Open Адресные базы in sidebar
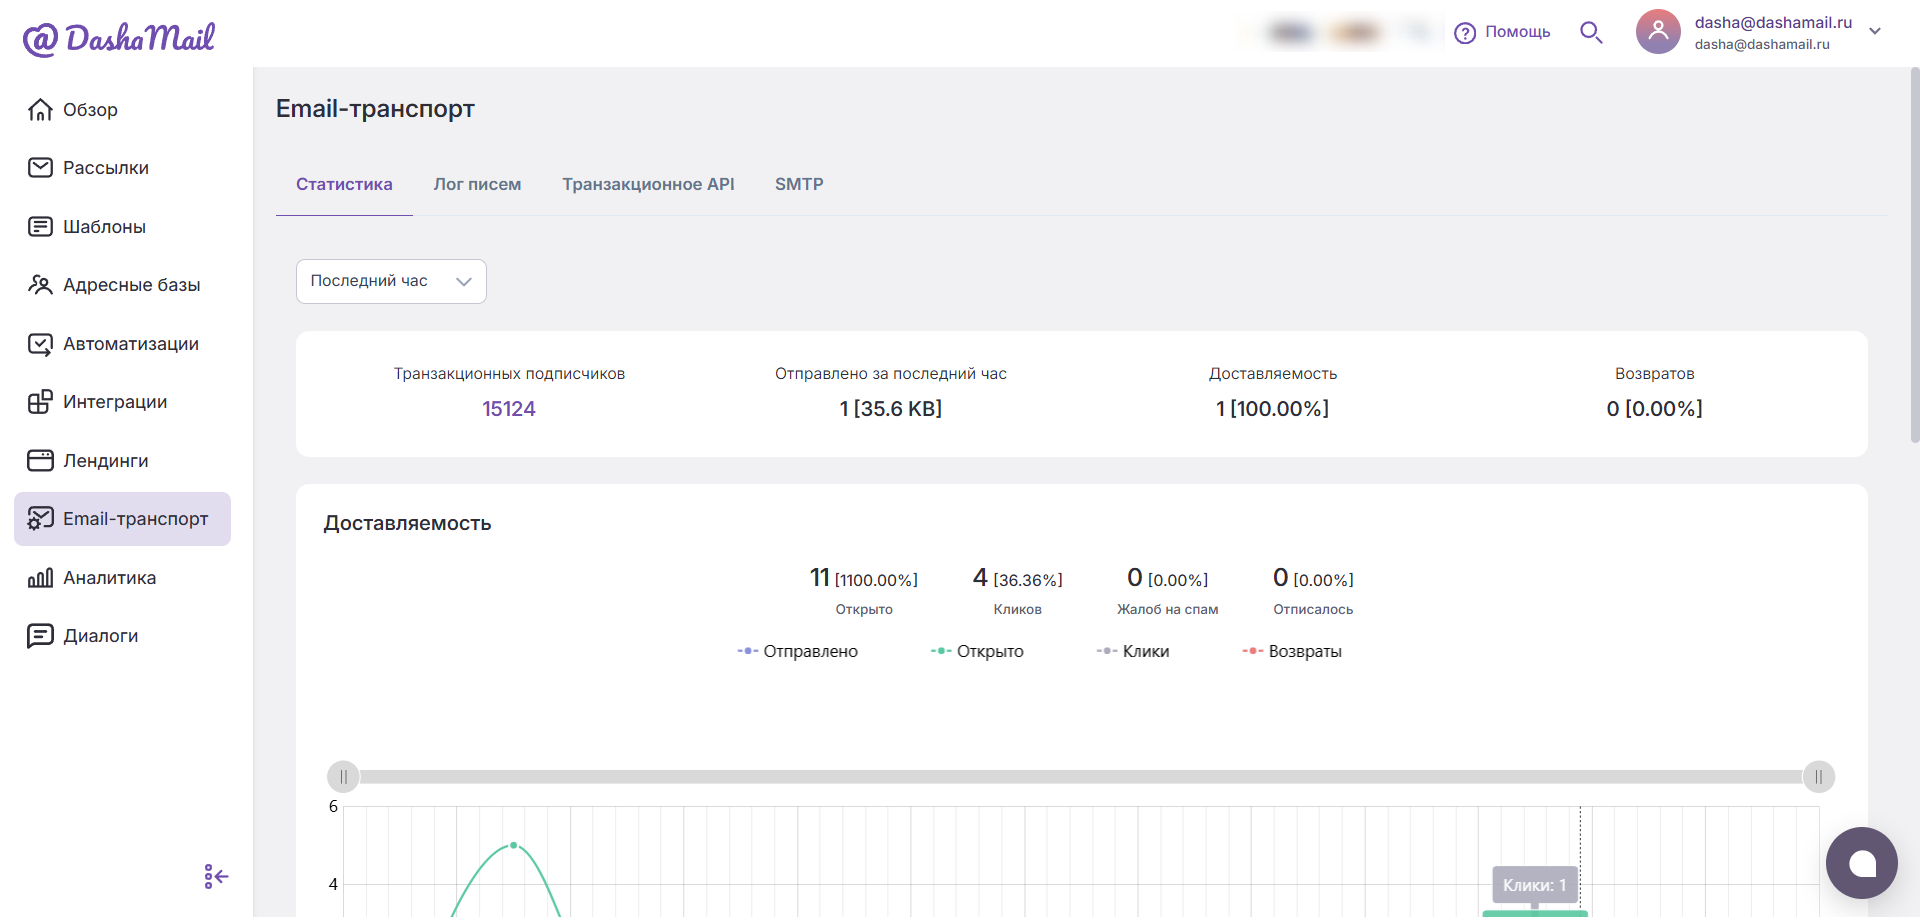This screenshot has height=917, width=1920. pyautogui.click(x=122, y=285)
